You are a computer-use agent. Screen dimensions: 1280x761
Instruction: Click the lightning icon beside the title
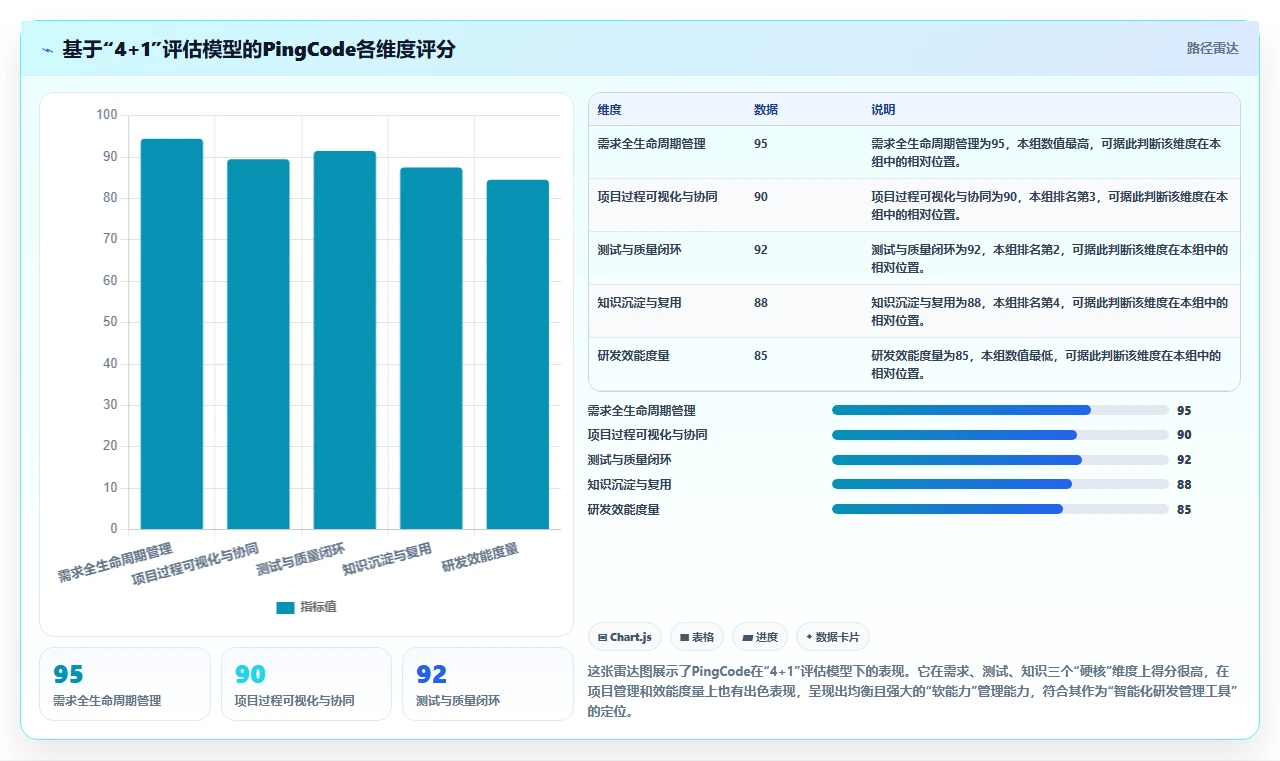[47, 50]
